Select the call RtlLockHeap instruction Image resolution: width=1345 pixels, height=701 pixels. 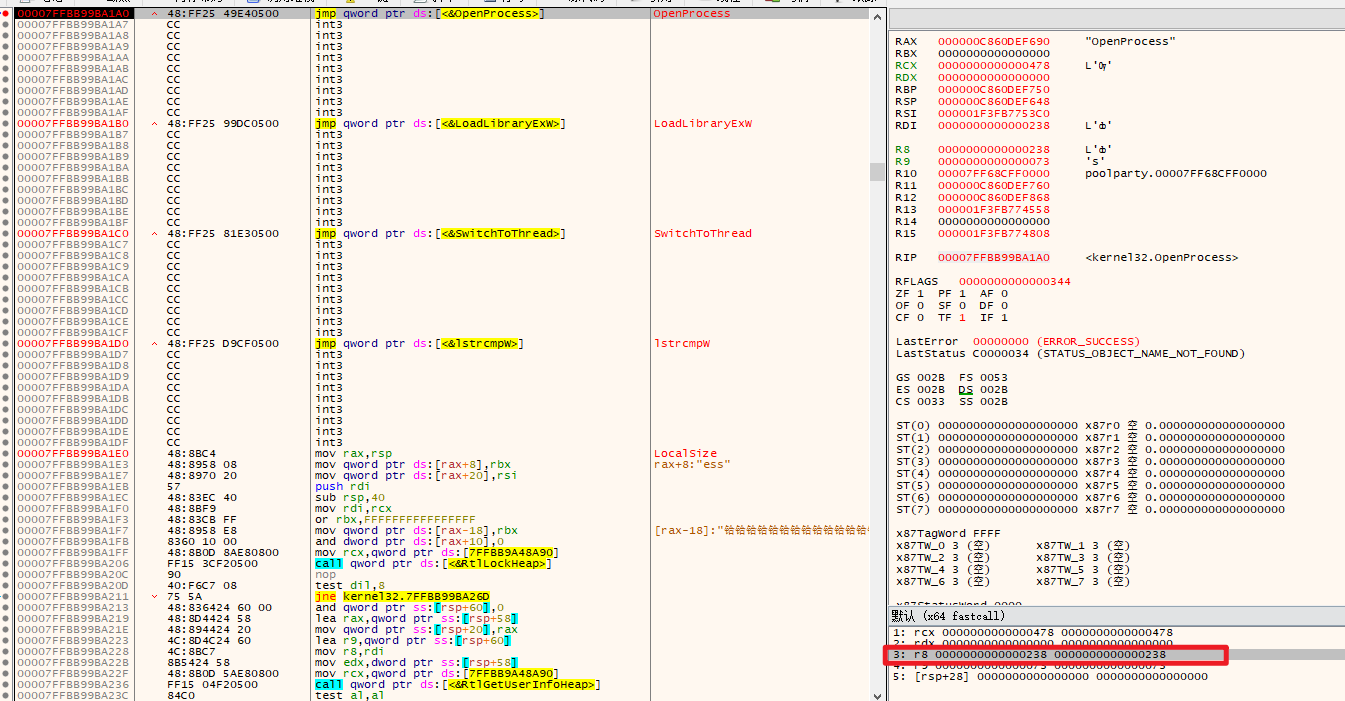[433, 564]
